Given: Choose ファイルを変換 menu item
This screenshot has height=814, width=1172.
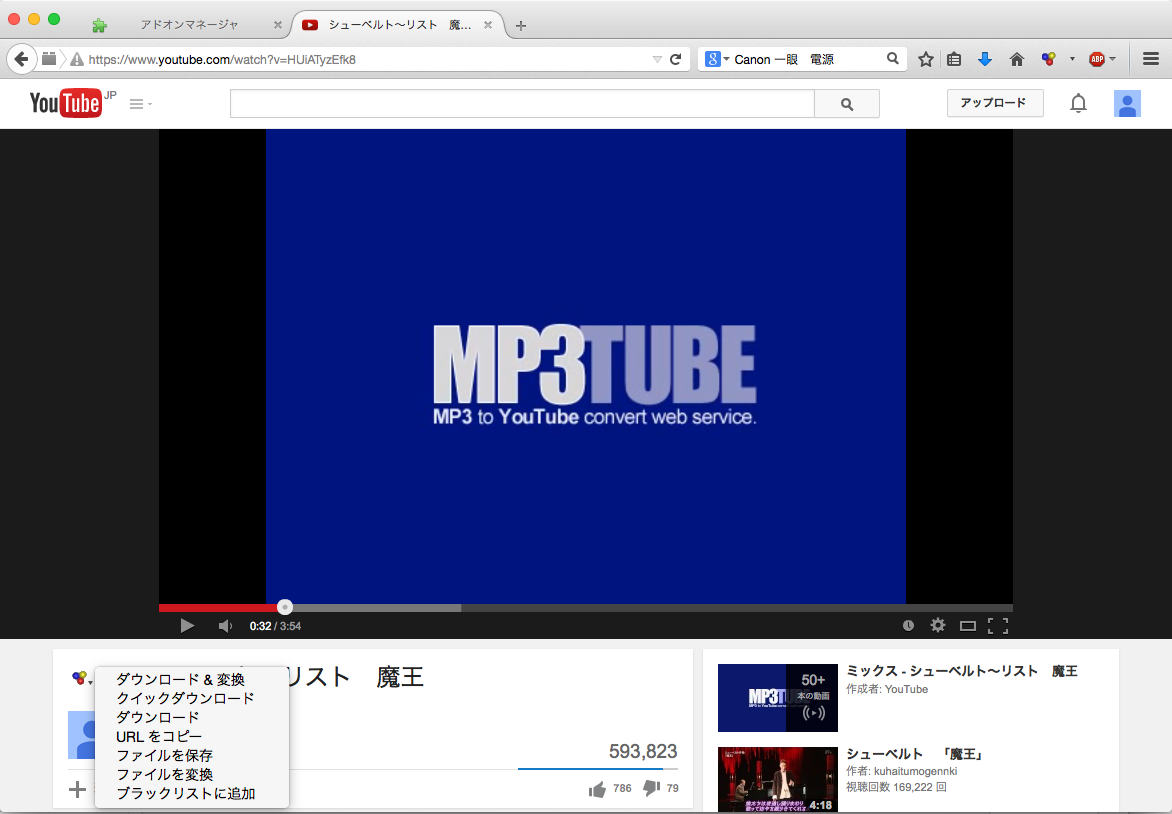Looking at the screenshot, I should pyautogui.click(x=164, y=774).
